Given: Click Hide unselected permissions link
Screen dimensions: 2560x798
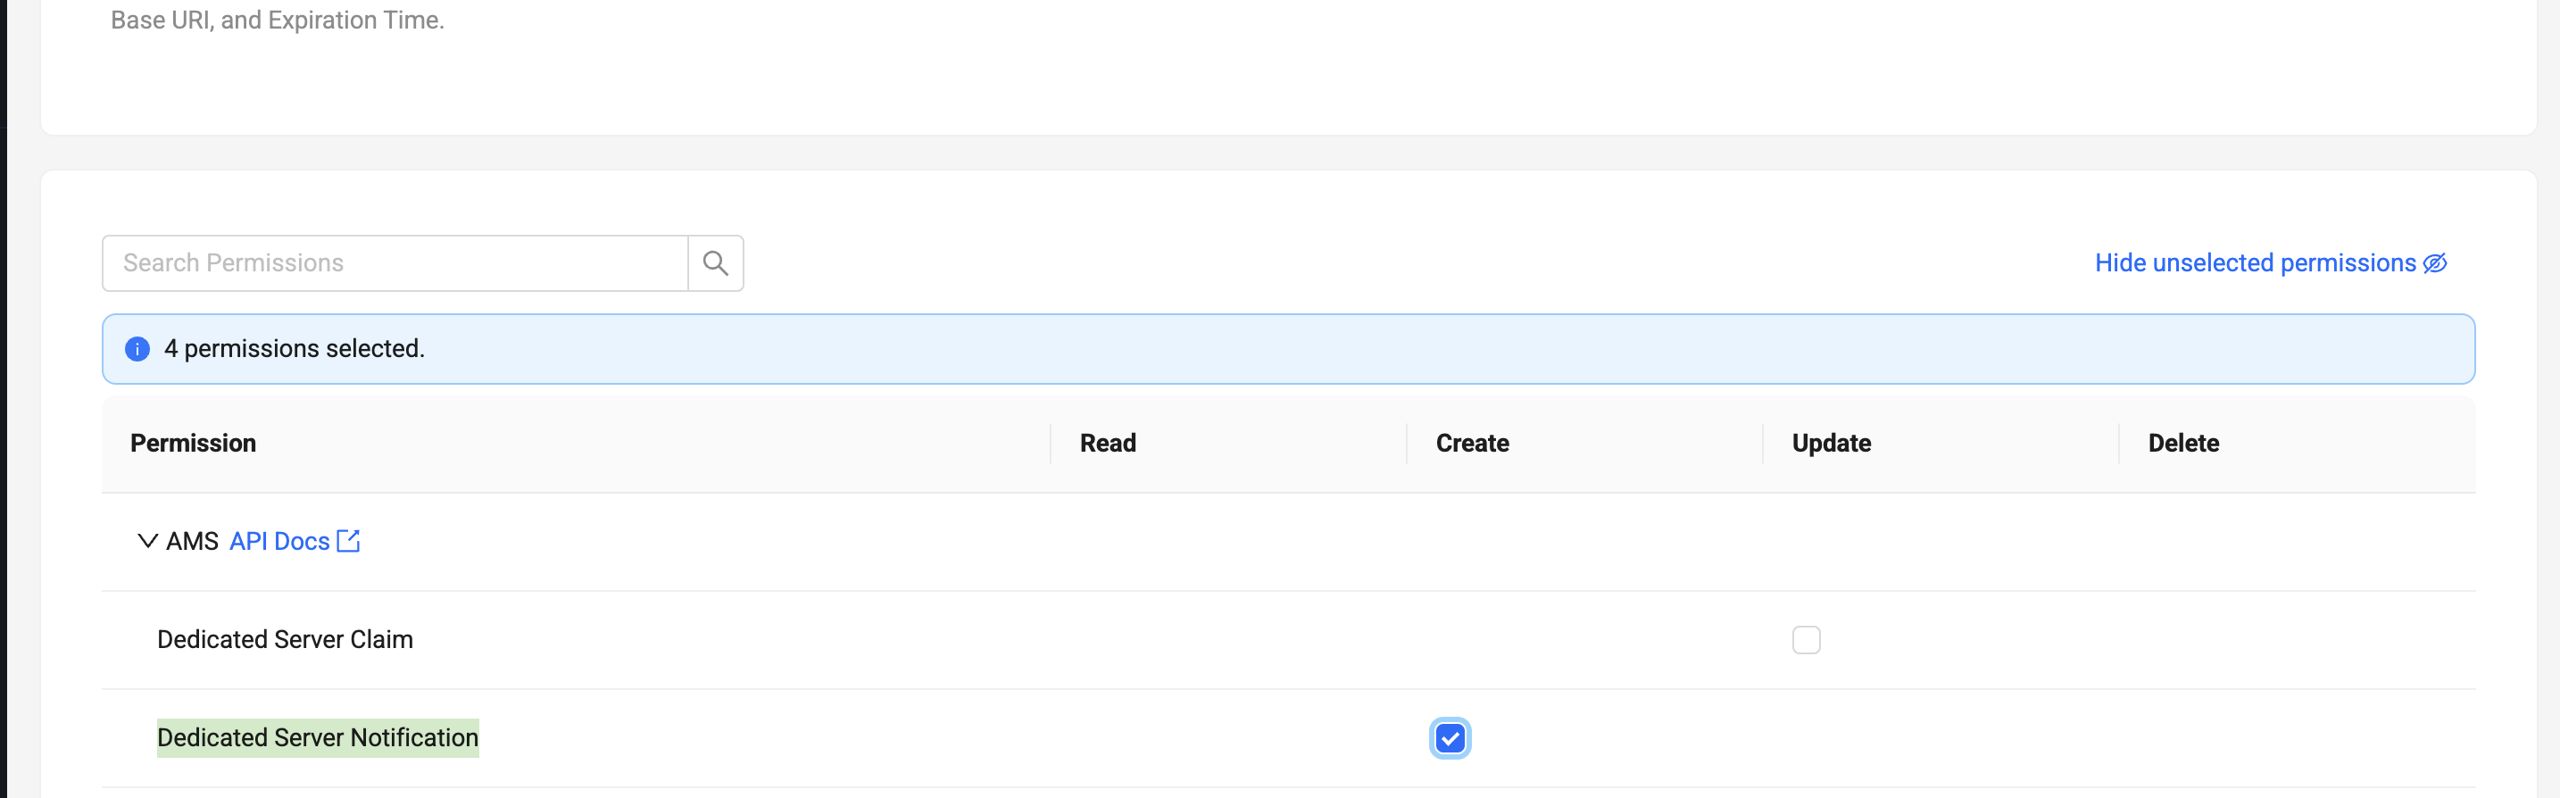Looking at the screenshot, I should pyautogui.click(x=2255, y=263).
